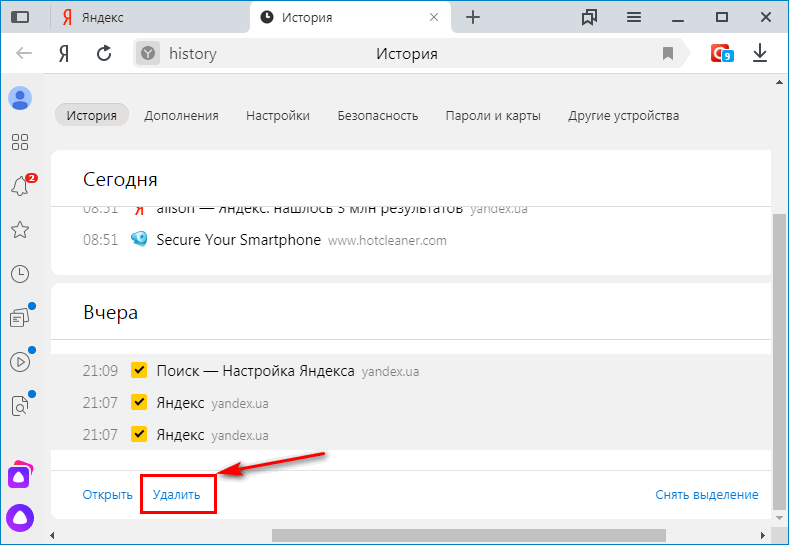Open a new tab with the plus button
Image resolution: width=789 pixels, height=545 pixels.
[x=473, y=18]
